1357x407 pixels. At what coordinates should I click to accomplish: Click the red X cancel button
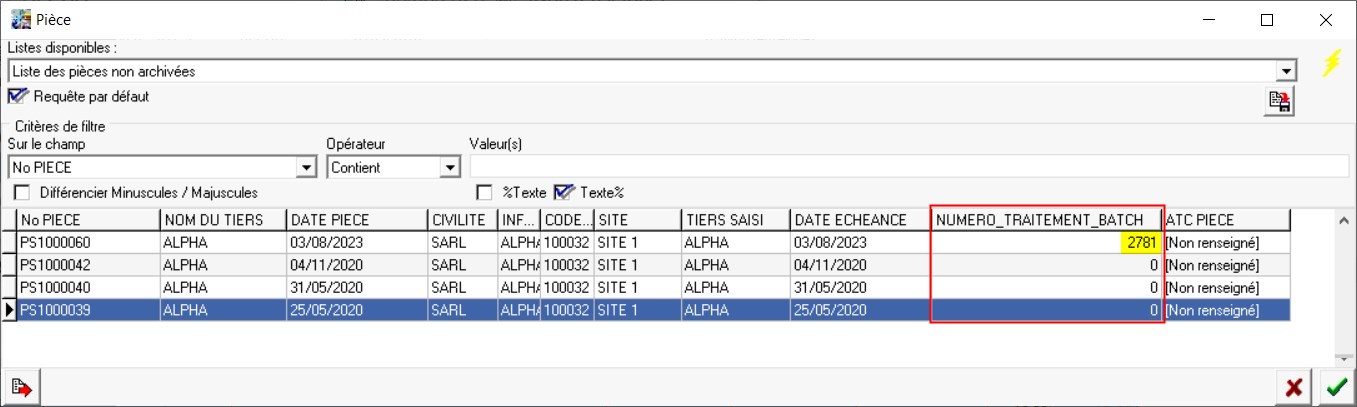point(1294,387)
